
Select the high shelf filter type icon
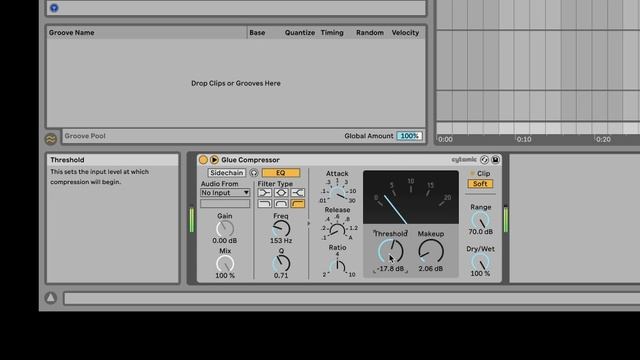pyautogui.click(x=298, y=193)
